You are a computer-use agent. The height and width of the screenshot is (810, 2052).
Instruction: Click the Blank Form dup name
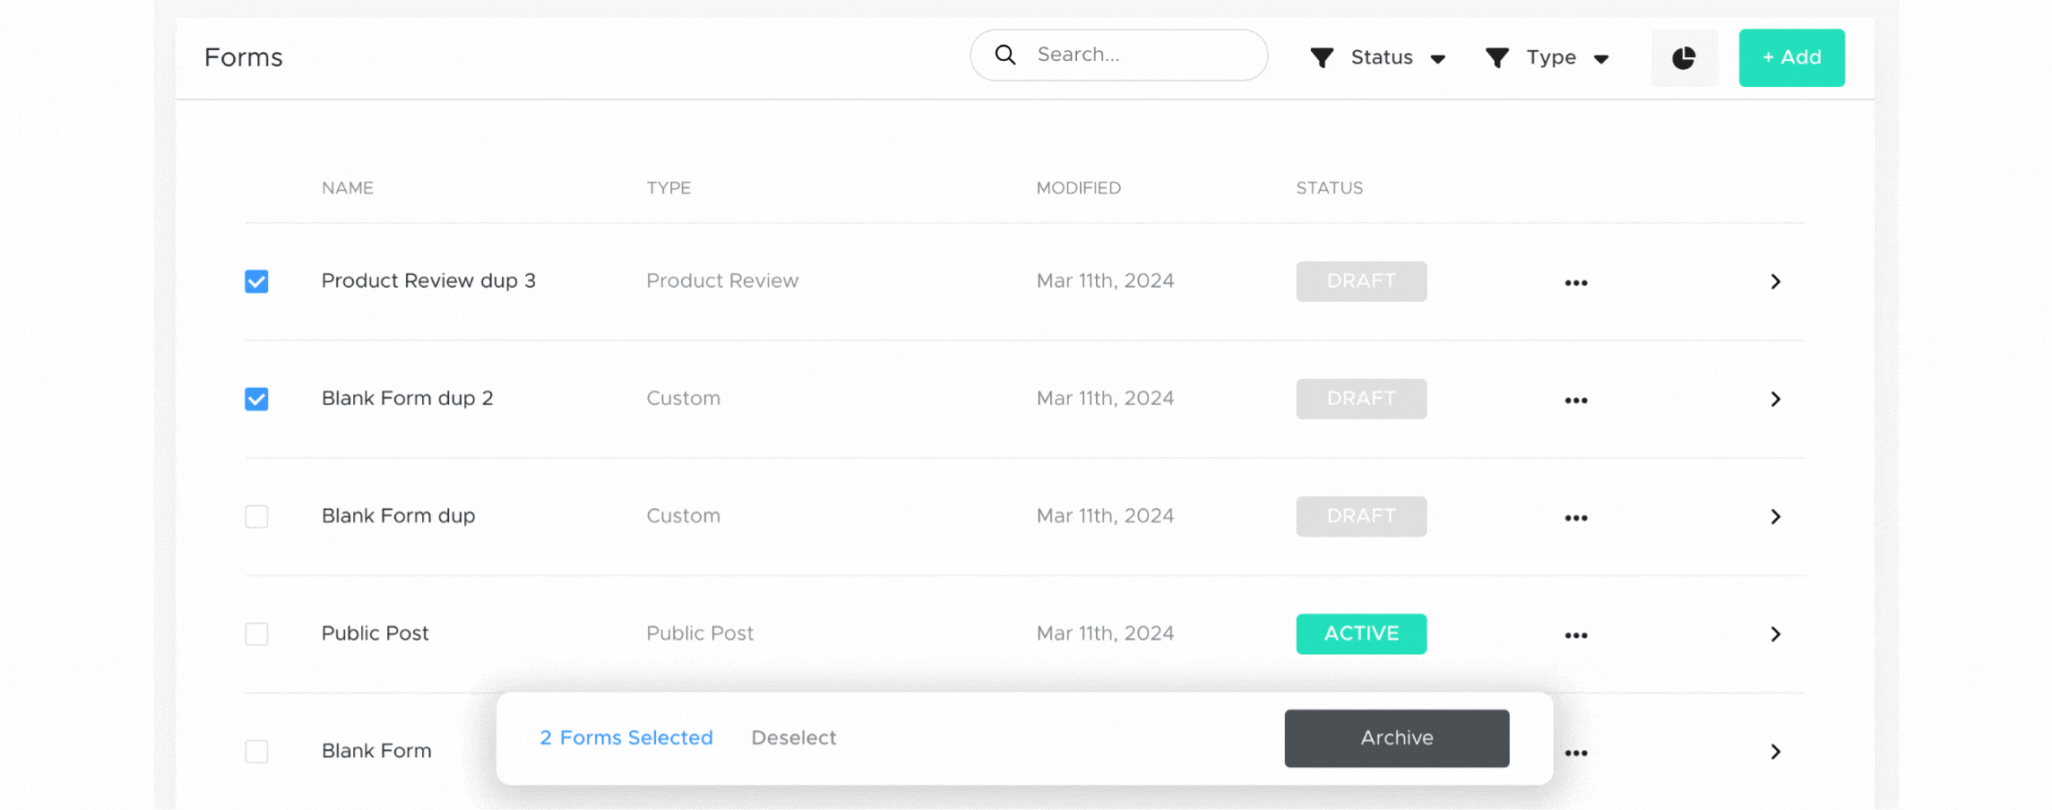click(399, 516)
